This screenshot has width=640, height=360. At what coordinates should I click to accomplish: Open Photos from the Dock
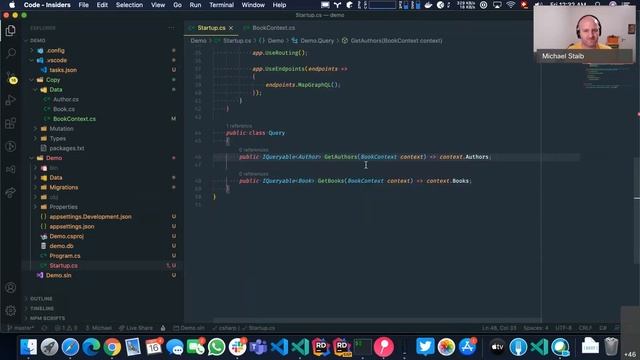[446, 347]
